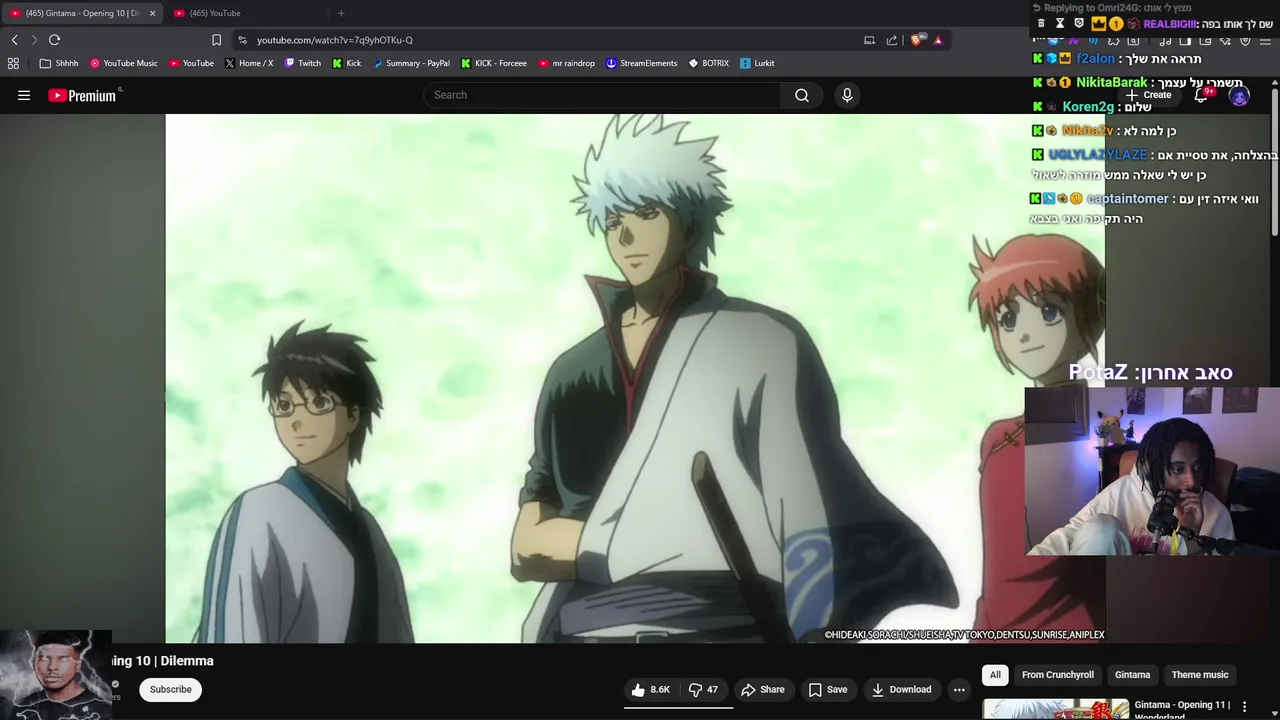Open the Lurkit bookmark
1280x720 pixels.
(x=757, y=63)
